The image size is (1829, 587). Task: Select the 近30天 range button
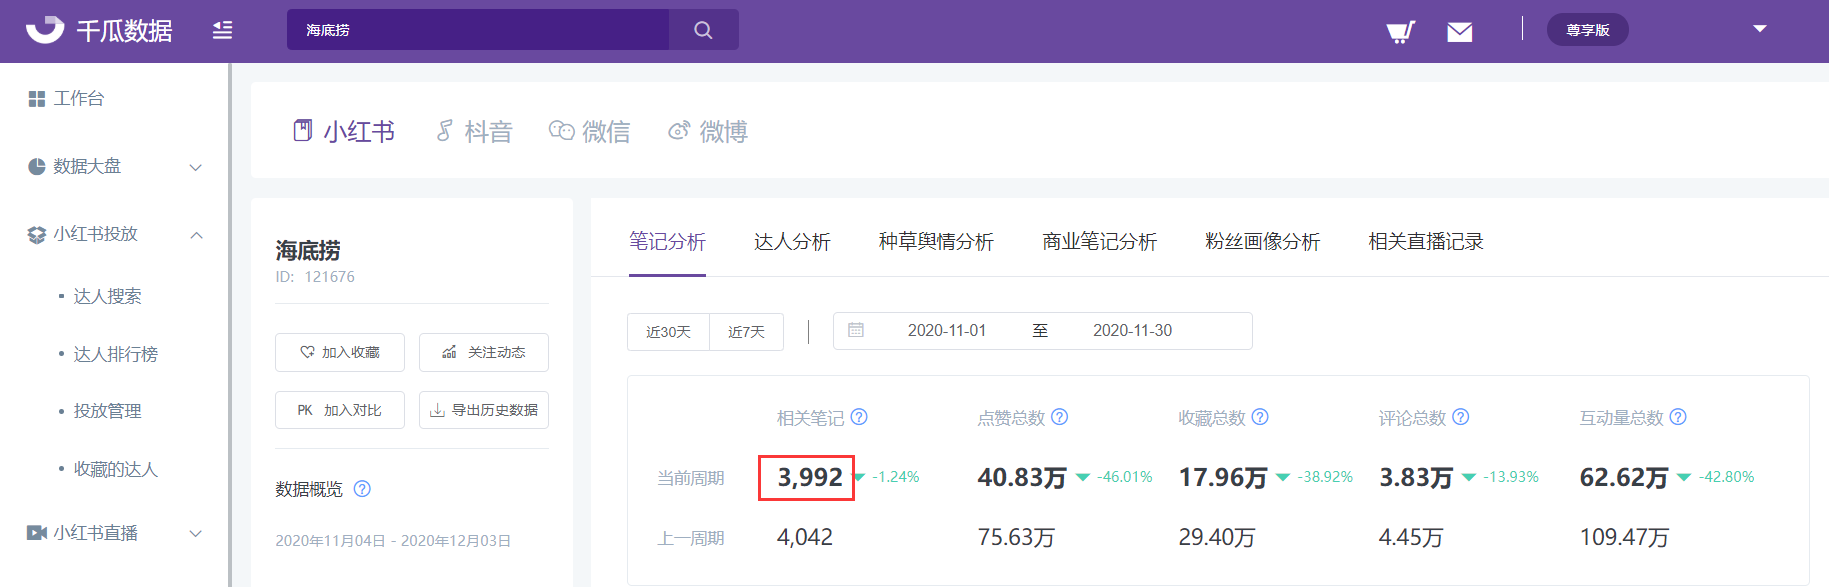(668, 332)
